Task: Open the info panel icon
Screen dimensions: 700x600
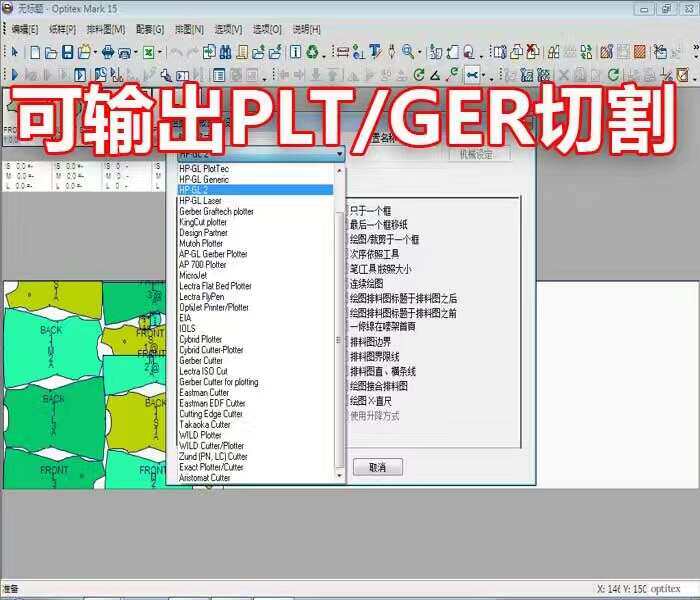Action: click(295, 52)
